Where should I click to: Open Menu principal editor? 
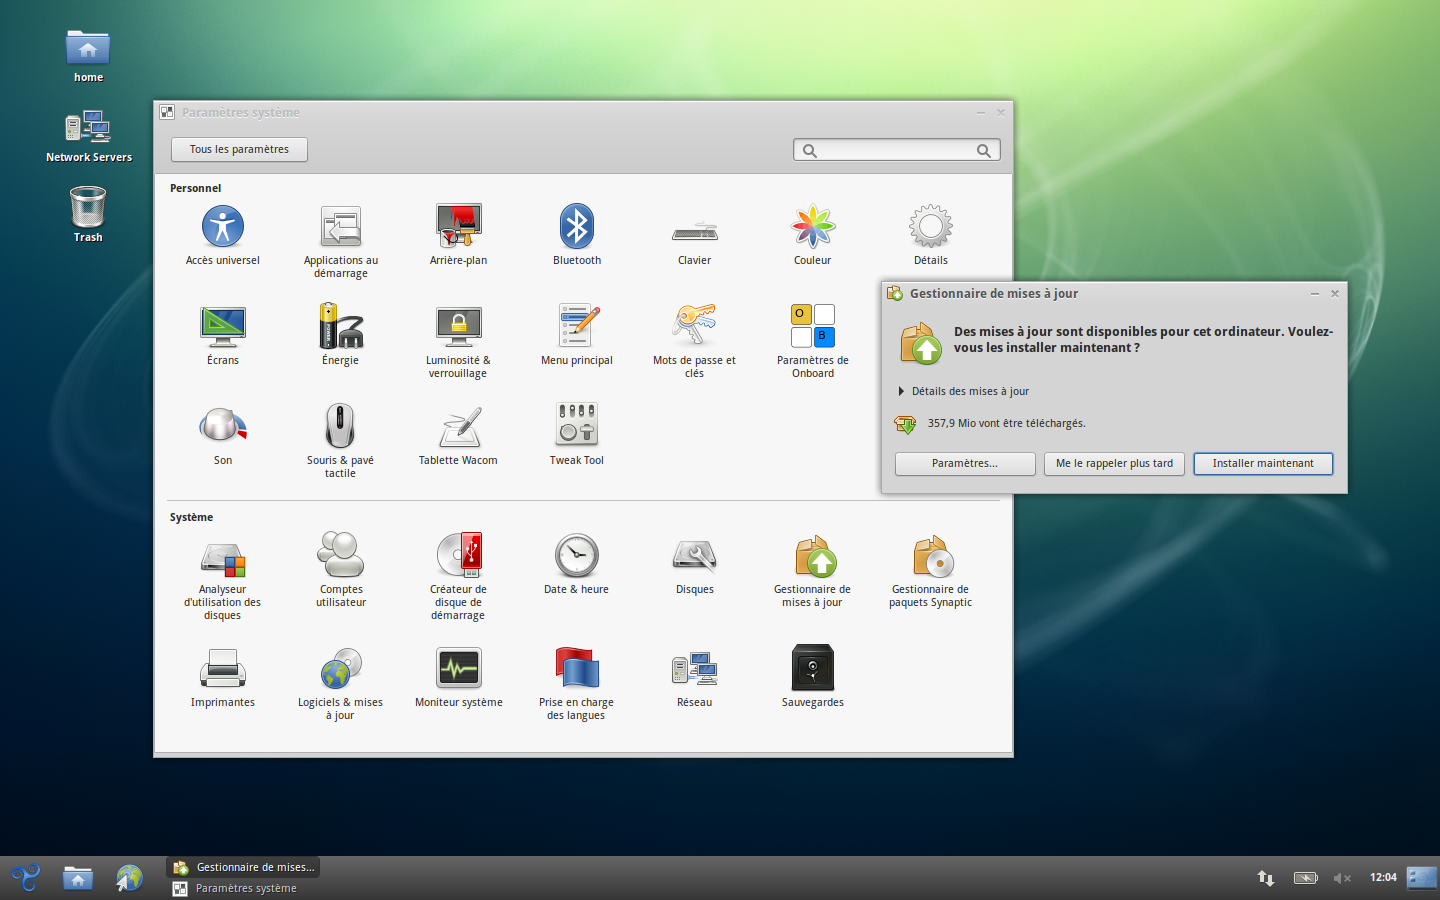click(577, 336)
